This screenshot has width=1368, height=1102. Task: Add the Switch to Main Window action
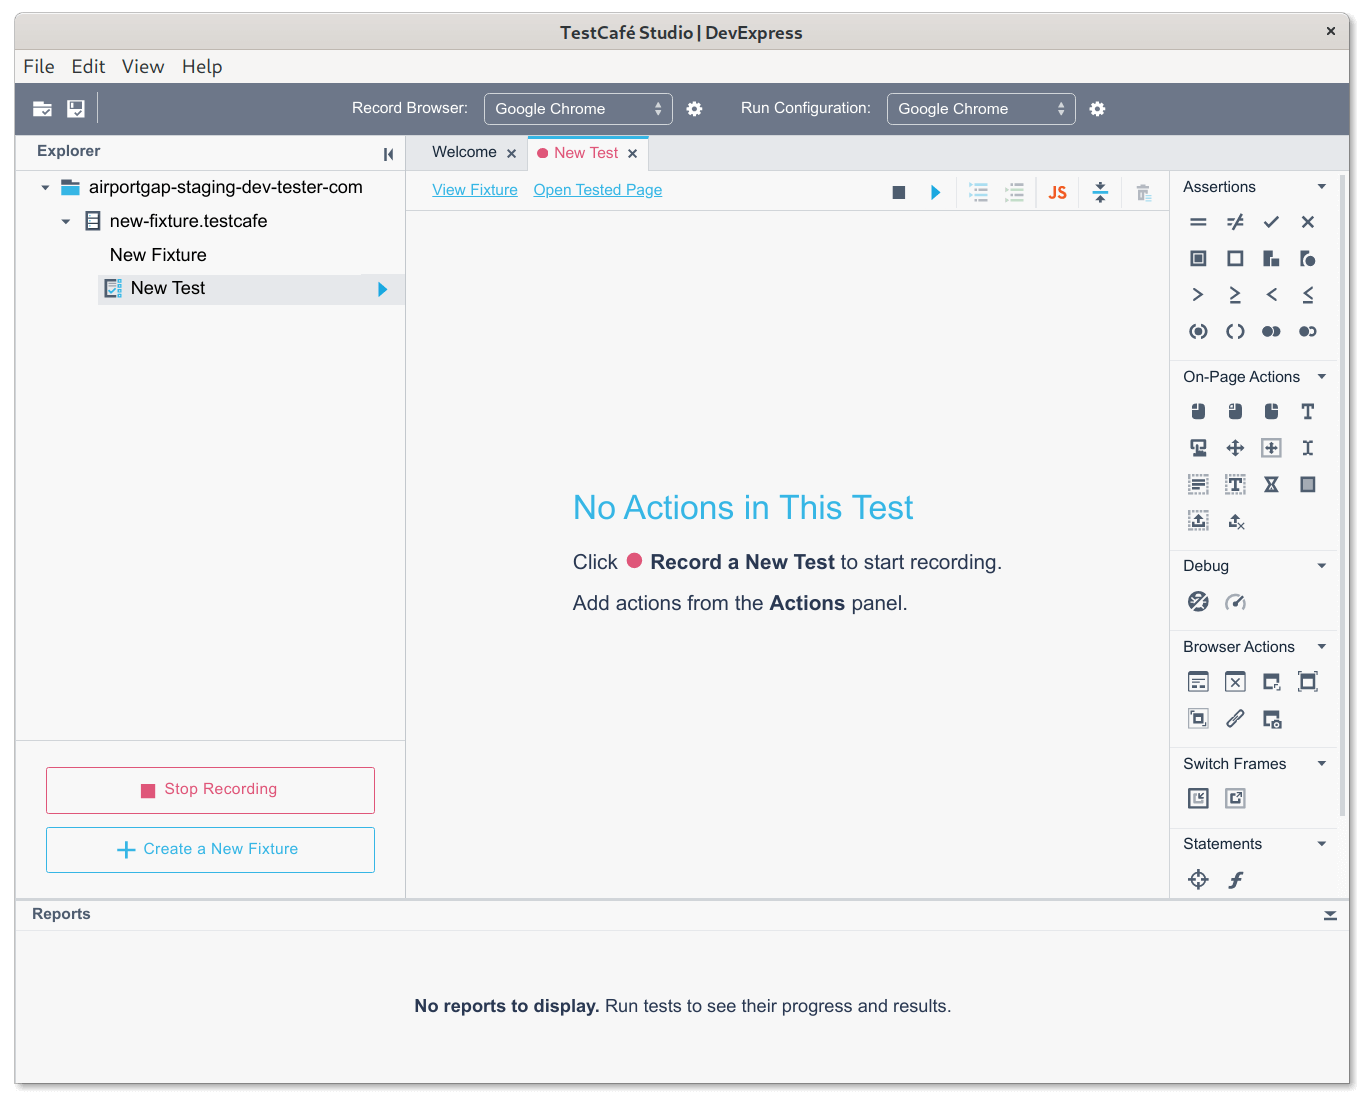pyautogui.click(x=1235, y=798)
